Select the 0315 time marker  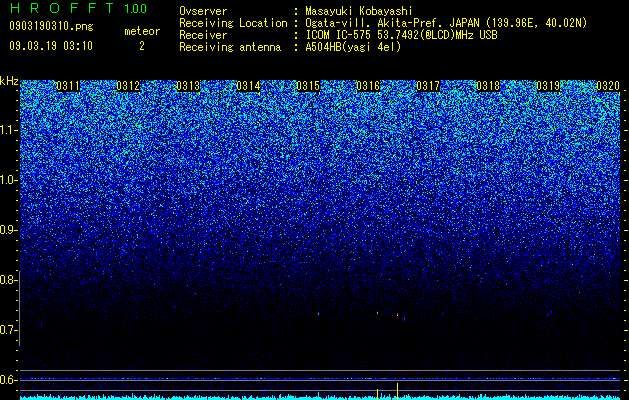pos(308,86)
